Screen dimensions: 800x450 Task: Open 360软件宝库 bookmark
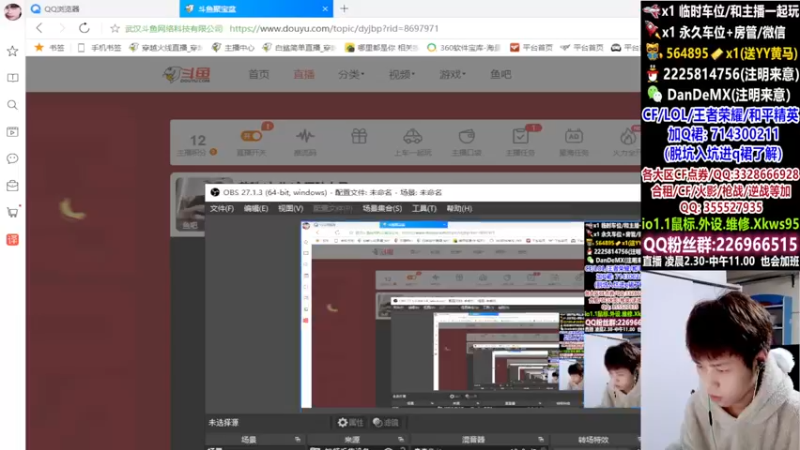coord(464,47)
